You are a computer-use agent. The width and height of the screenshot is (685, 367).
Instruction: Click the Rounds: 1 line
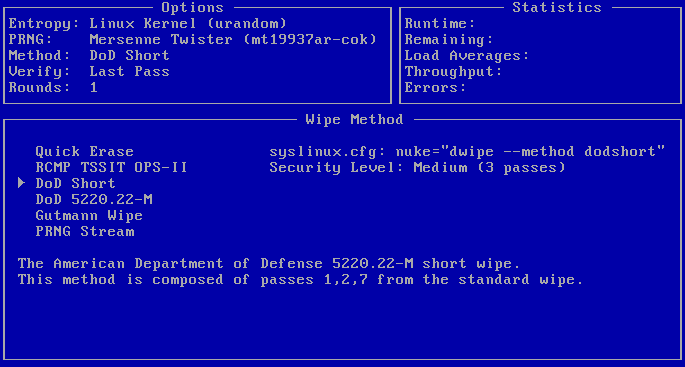pyautogui.click(x=53, y=87)
